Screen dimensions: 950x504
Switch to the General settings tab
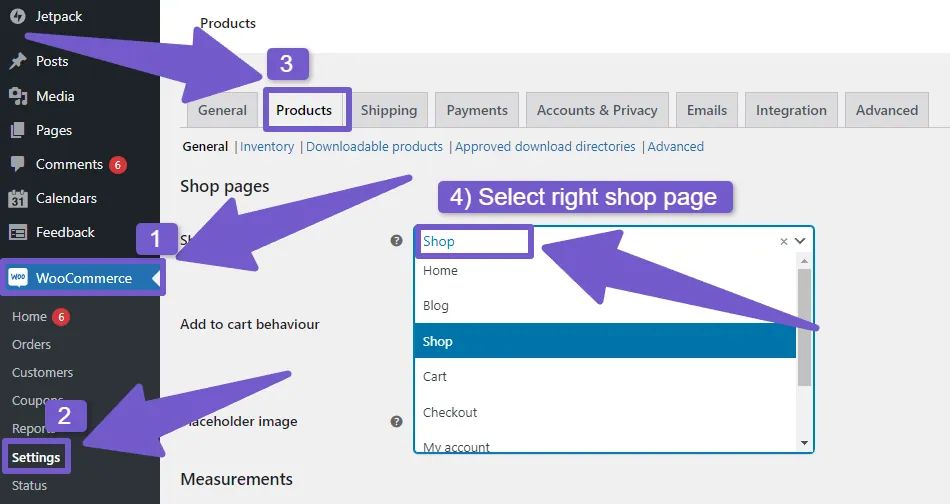(x=222, y=110)
